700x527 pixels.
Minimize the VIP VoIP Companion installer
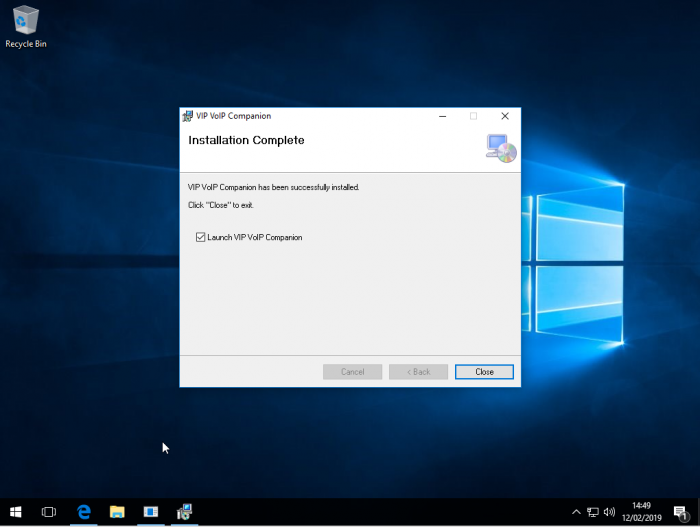coord(442,116)
